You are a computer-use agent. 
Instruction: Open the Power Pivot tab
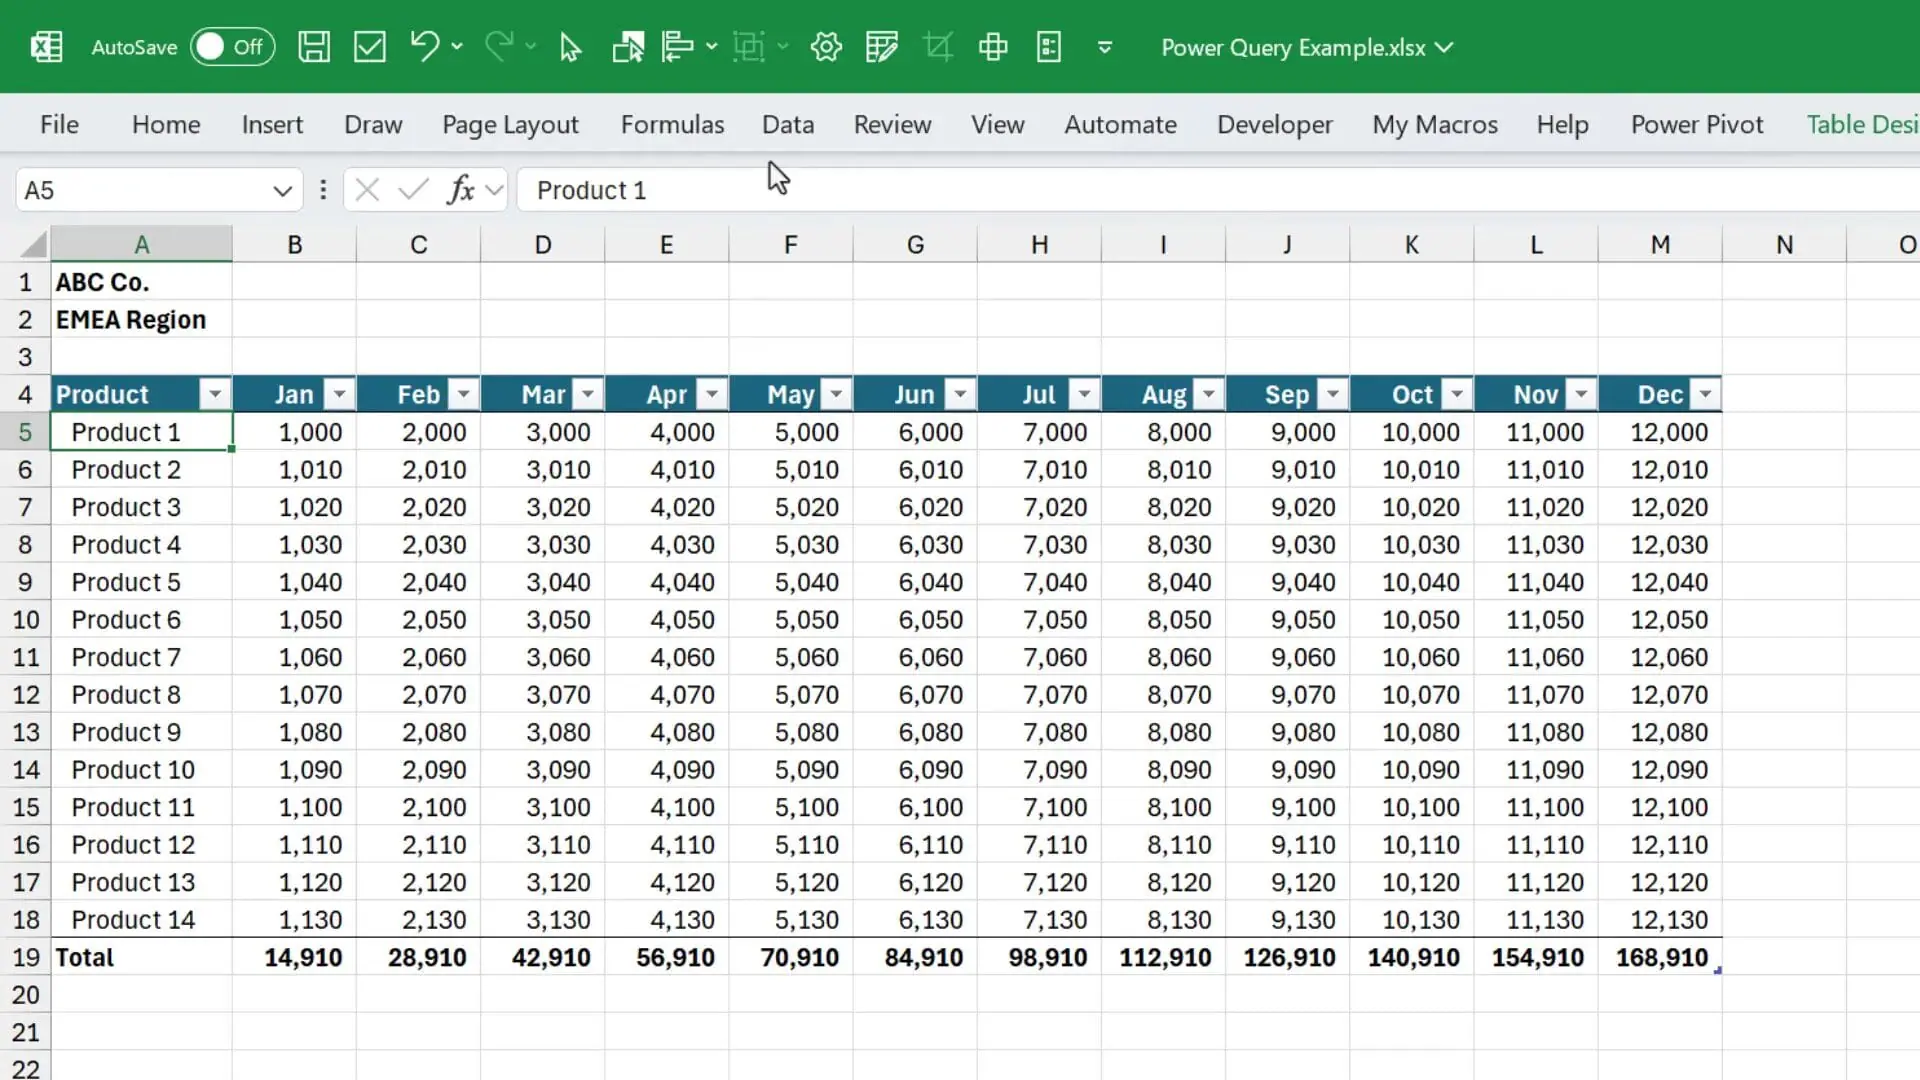(x=1696, y=124)
